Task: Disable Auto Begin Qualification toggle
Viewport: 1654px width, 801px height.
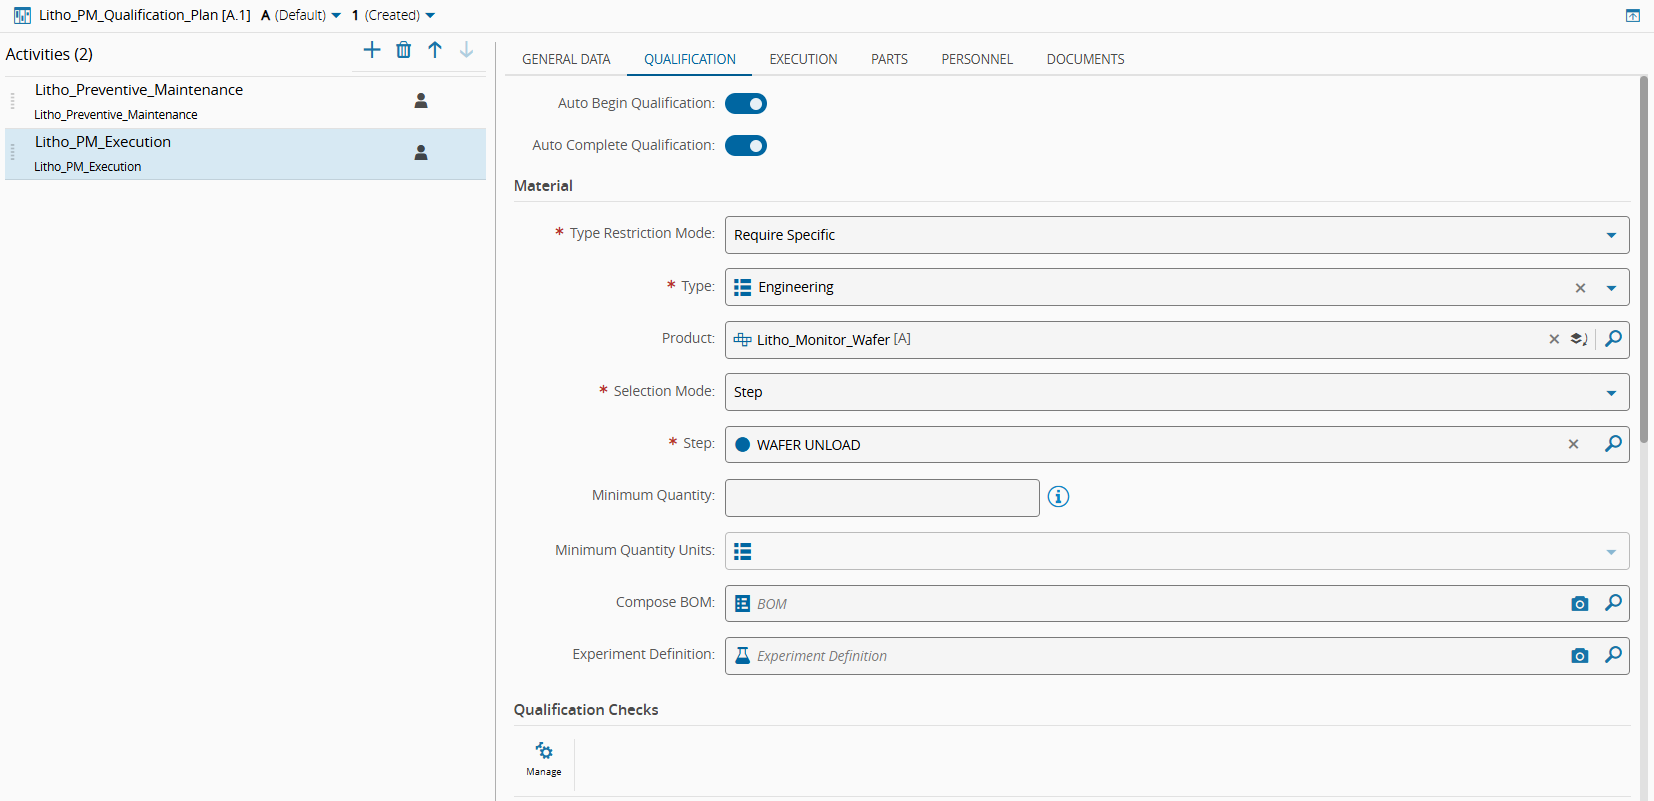Action: coord(746,104)
